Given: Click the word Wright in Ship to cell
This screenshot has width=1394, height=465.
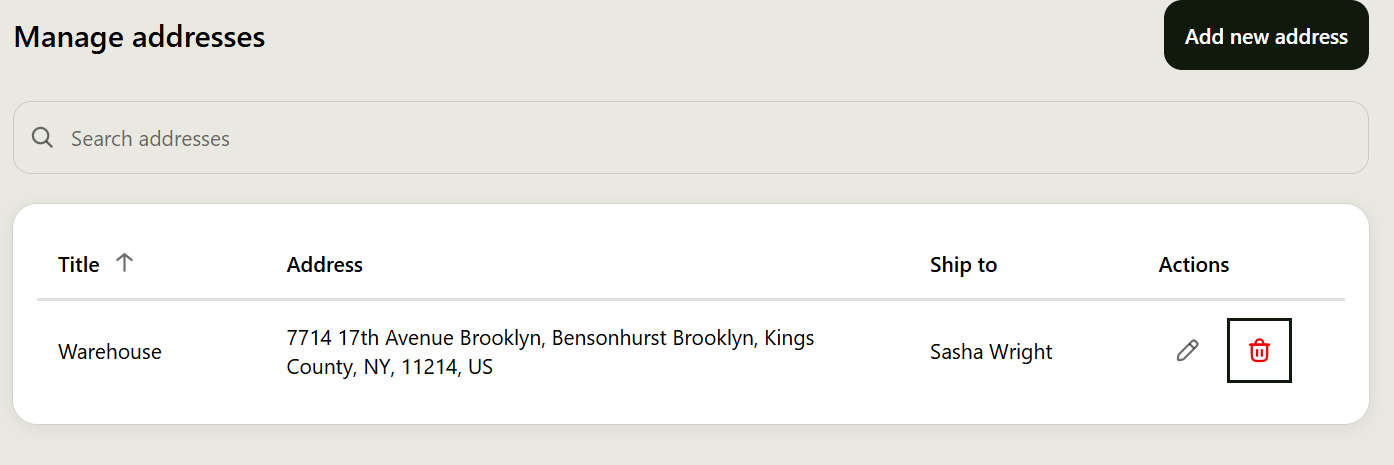Looking at the screenshot, I should (1022, 351).
